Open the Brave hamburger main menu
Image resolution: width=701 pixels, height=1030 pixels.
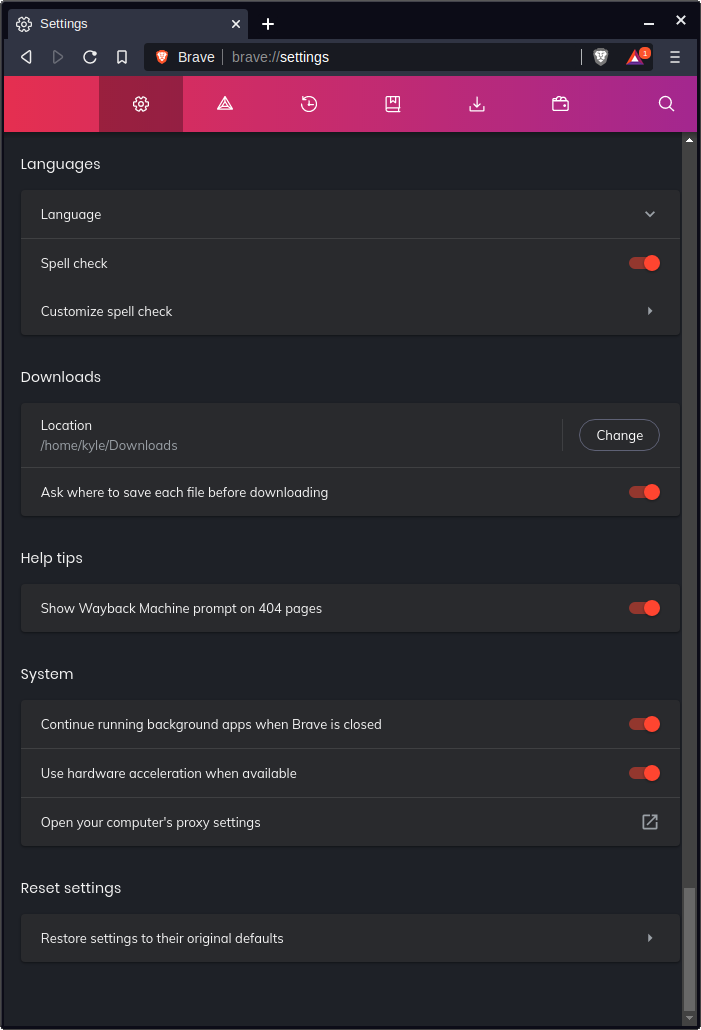tap(675, 57)
